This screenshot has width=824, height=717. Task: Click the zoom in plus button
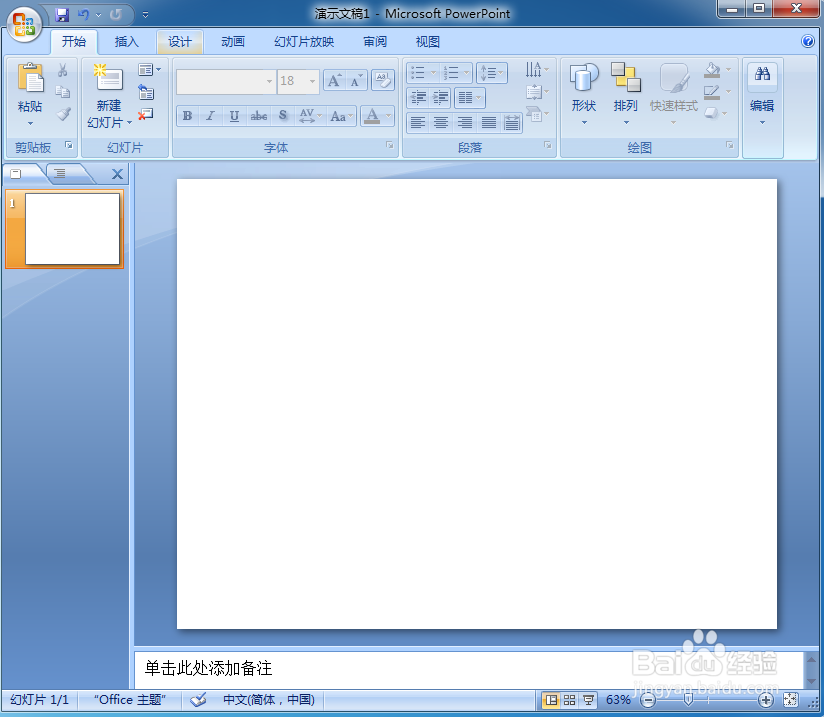tap(766, 700)
